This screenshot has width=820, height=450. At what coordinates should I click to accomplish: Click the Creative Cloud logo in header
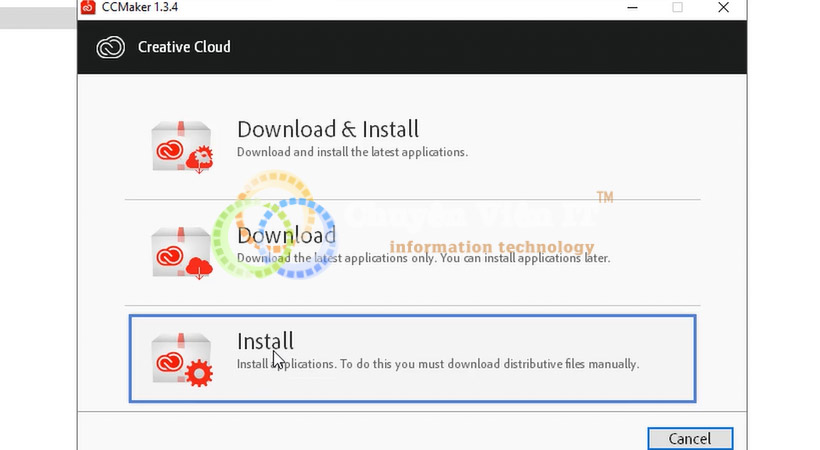pyautogui.click(x=110, y=48)
